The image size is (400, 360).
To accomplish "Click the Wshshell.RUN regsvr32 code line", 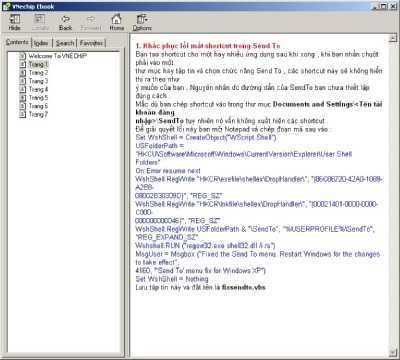I will (205, 246).
